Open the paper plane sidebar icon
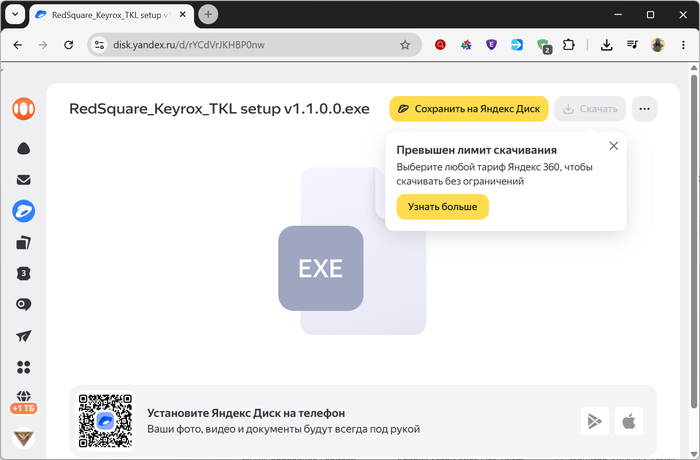The height and width of the screenshot is (460, 700). (24, 336)
